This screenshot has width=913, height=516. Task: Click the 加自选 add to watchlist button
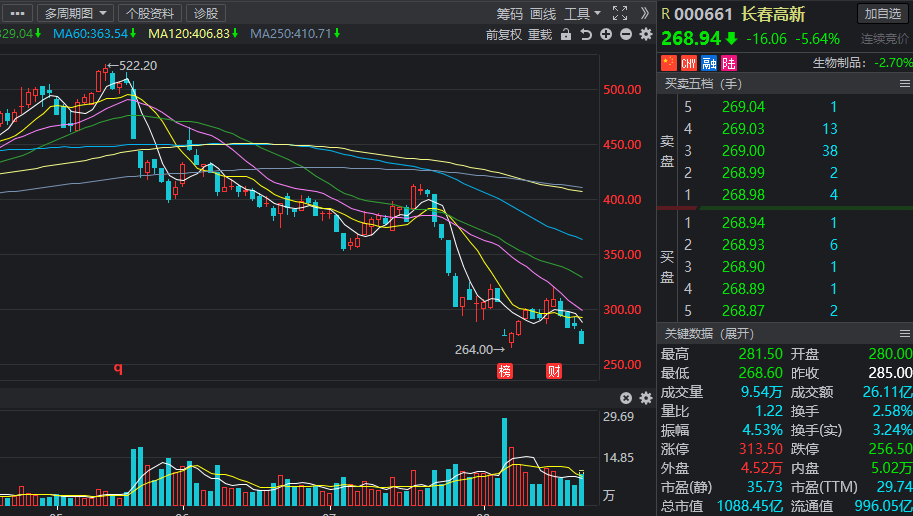(882, 14)
